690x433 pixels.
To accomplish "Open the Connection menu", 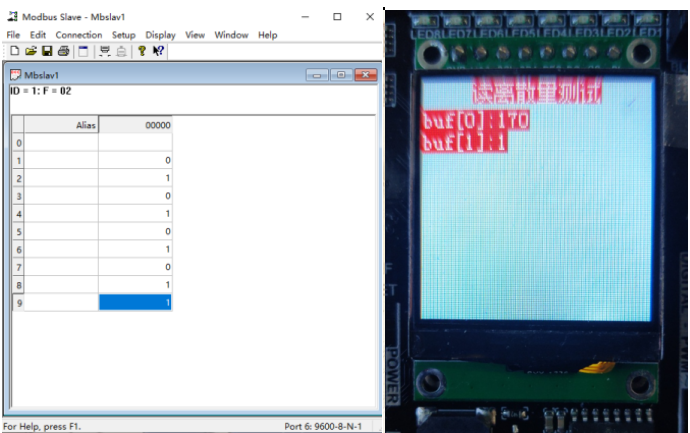I will (x=79, y=35).
